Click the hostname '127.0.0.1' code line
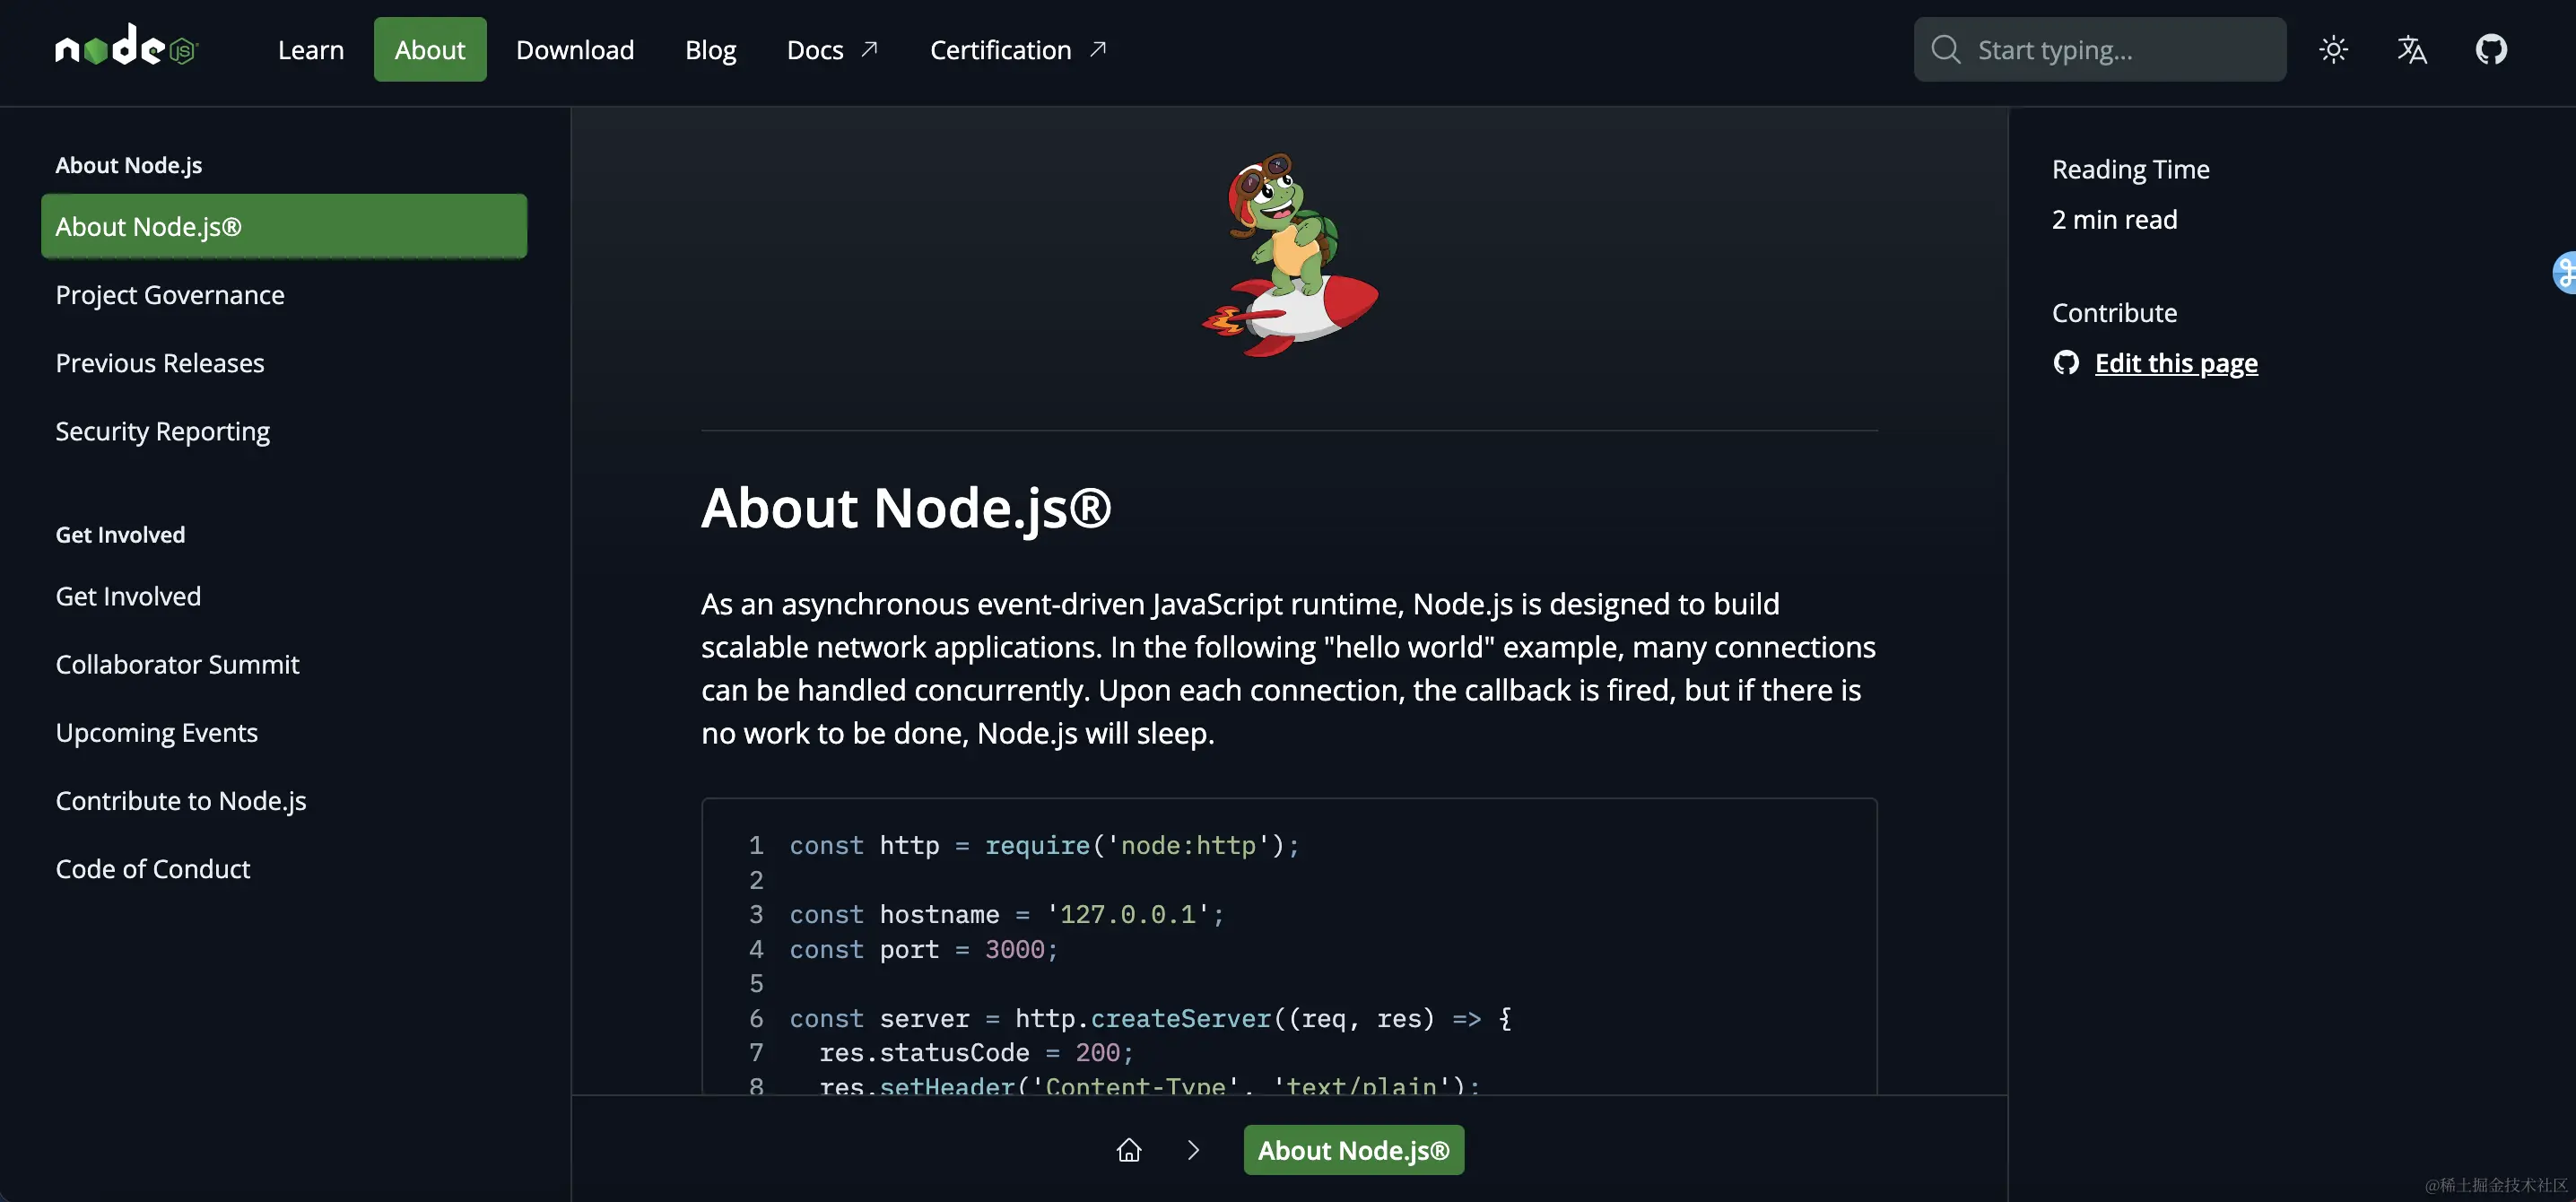The width and height of the screenshot is (2576, 1202). click(x=1007, y=914)
